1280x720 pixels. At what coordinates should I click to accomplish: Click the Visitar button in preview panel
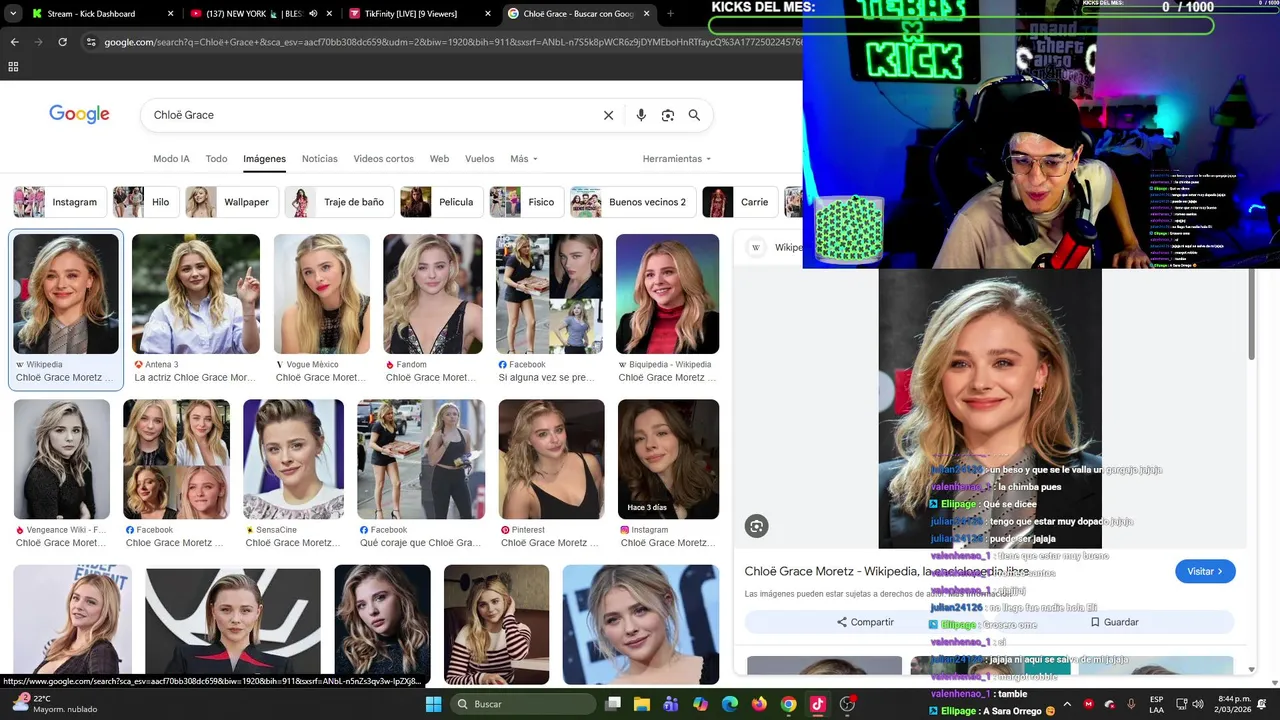1205,571
